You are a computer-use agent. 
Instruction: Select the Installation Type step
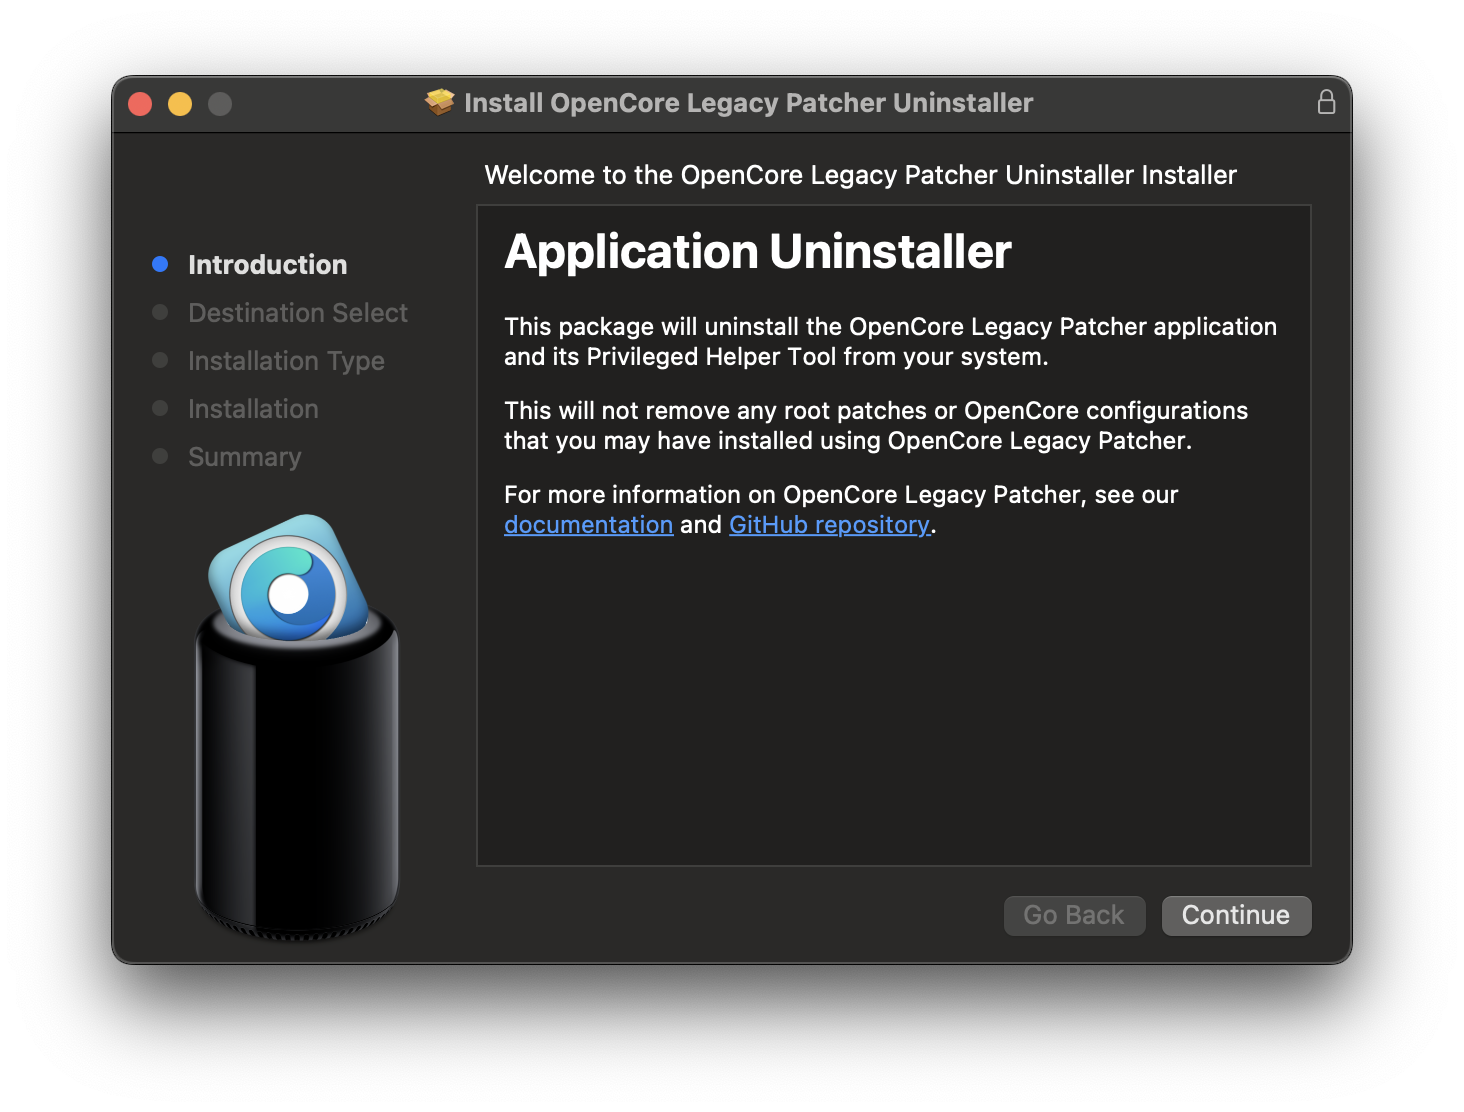point(286,360)
